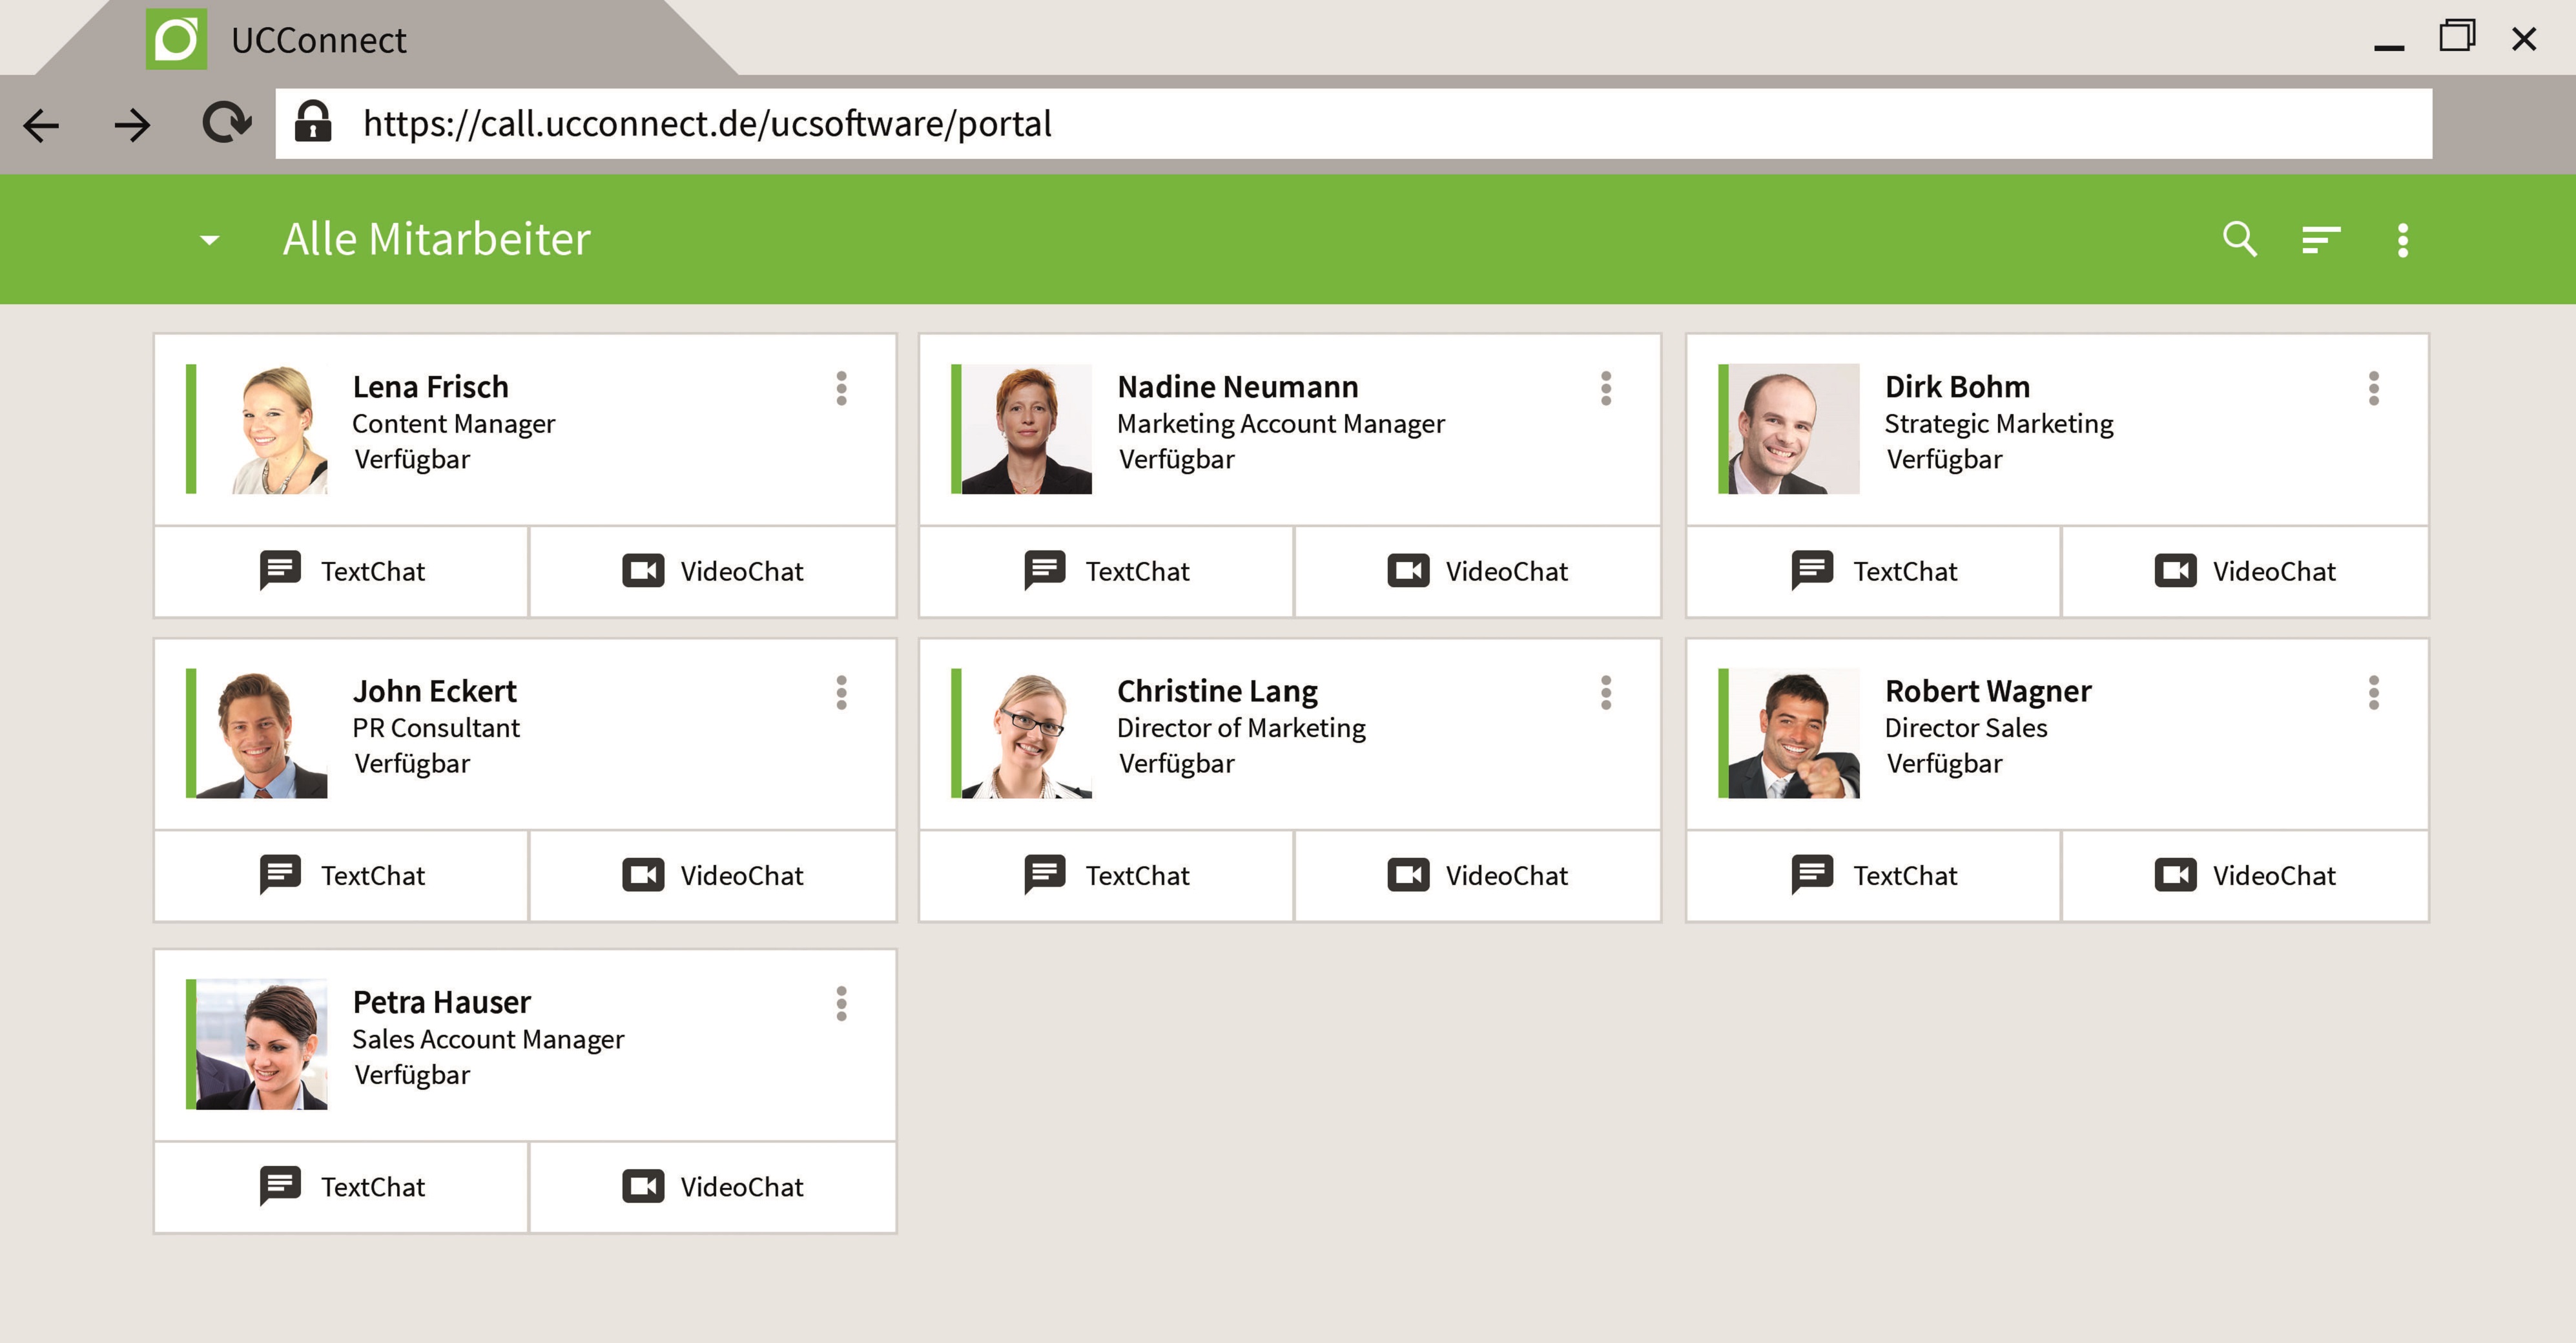Open Christine Lang card options menu
The image size is (2576, 1343).
(x=1606, y=692)
